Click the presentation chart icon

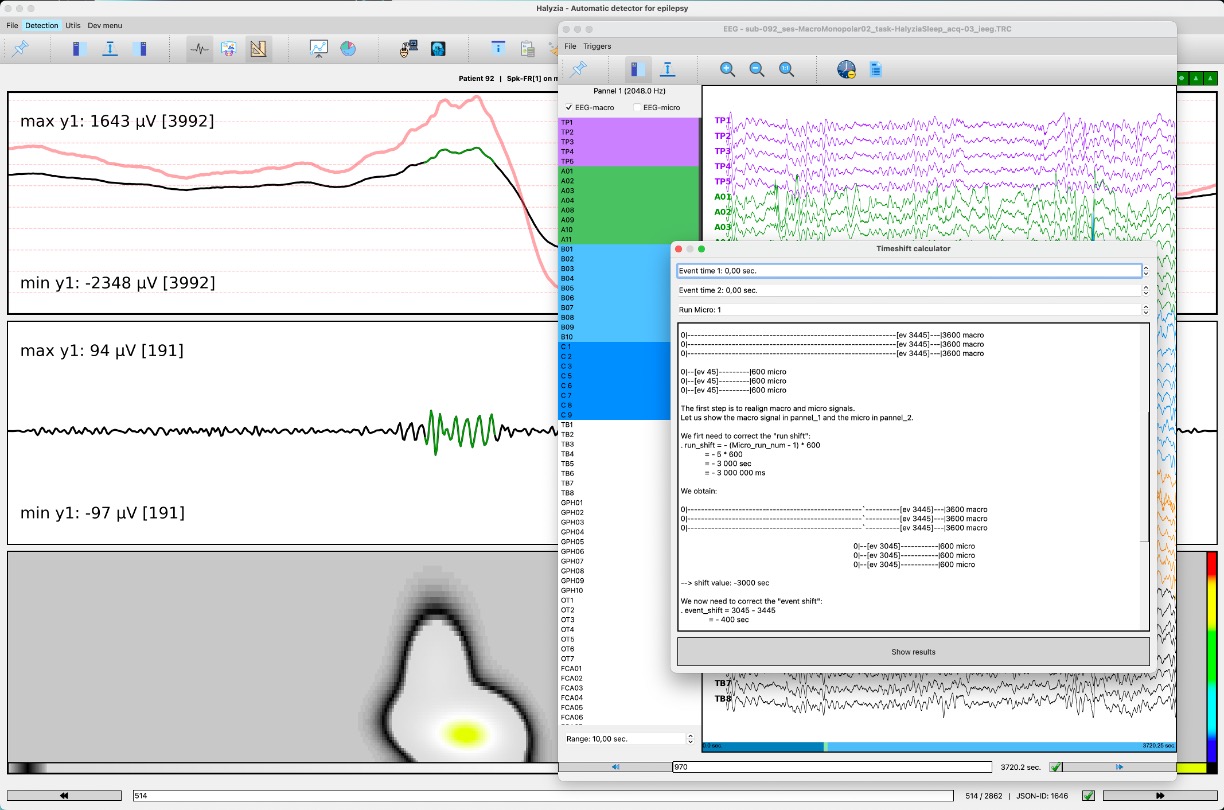[x=318, y=48]
